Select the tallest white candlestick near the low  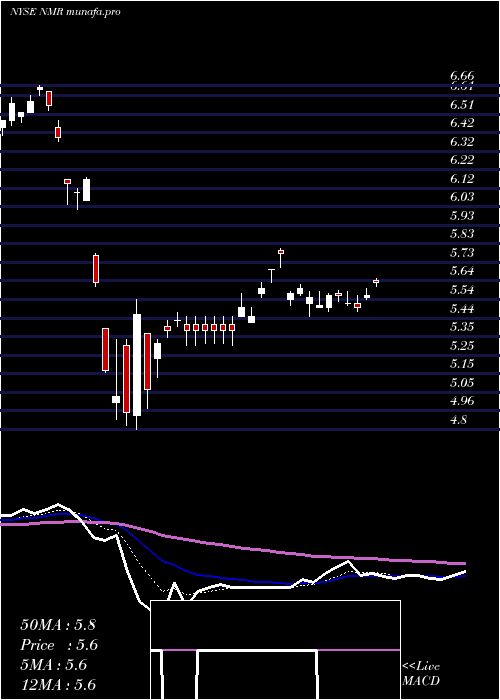[137, 365]
